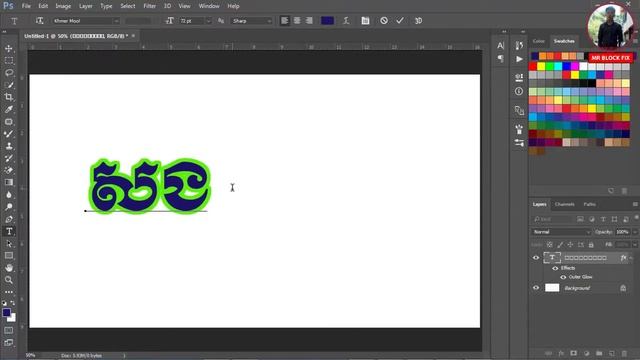Click the Background layer lock icon
The image size is (640, 360).
[x=623, y=288]
